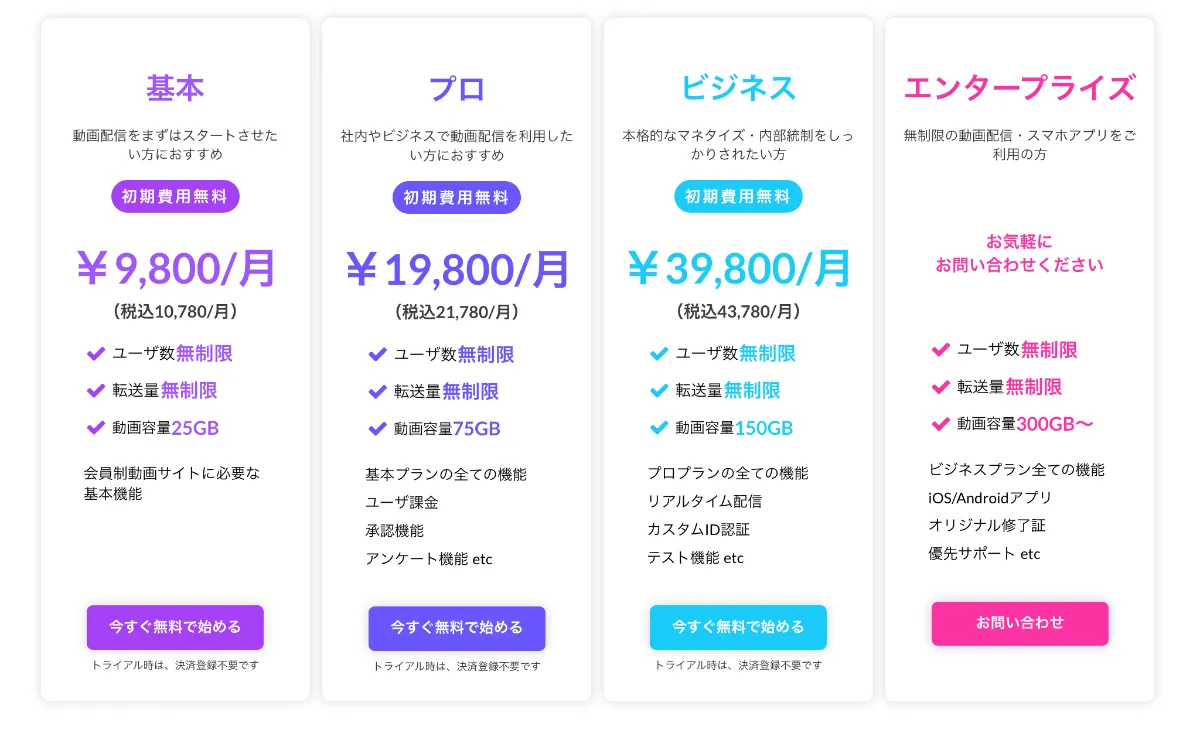Click the checkmark icon beside エンタープライズ 動画容量300GB〜
The image size is (1200, 732).
pyautogui.click(x=941, y=425)
